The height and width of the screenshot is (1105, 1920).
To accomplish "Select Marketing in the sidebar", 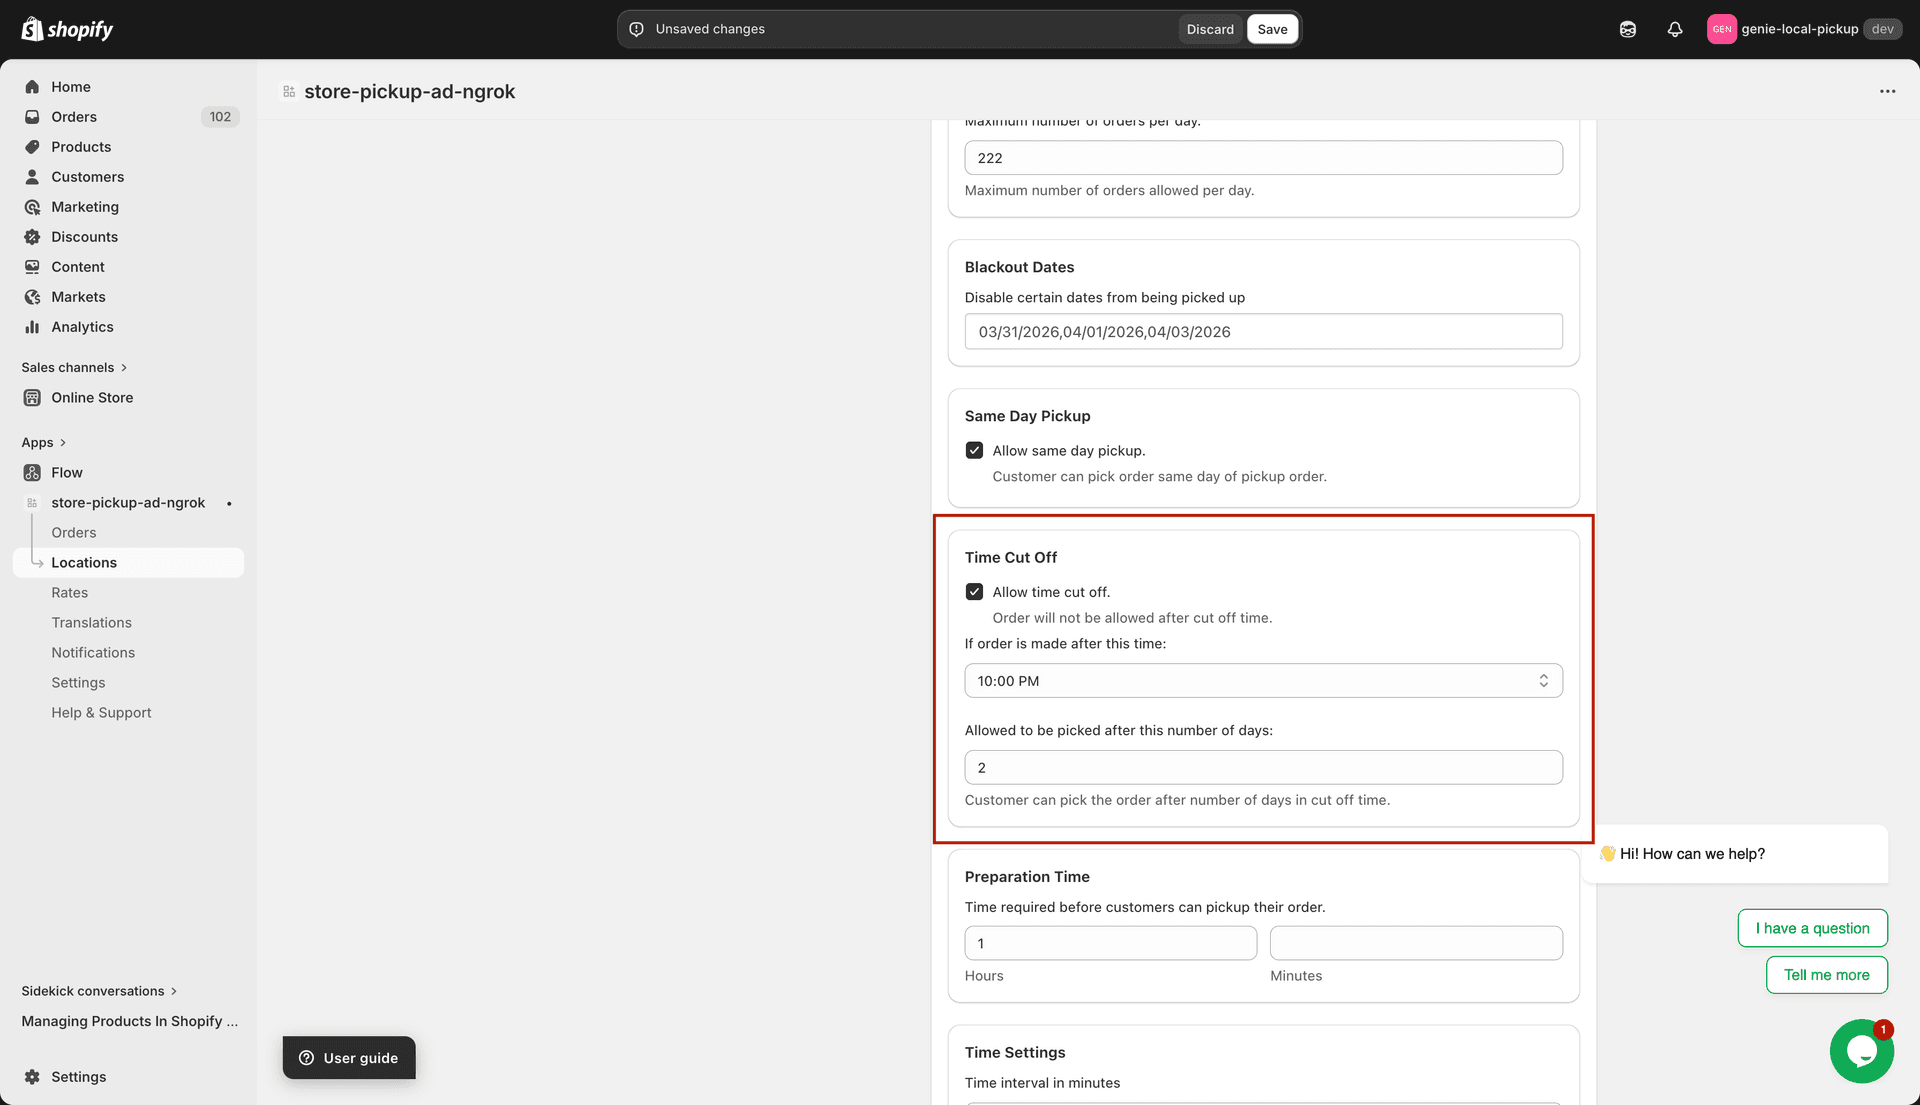I will click(x=85, y=207).
